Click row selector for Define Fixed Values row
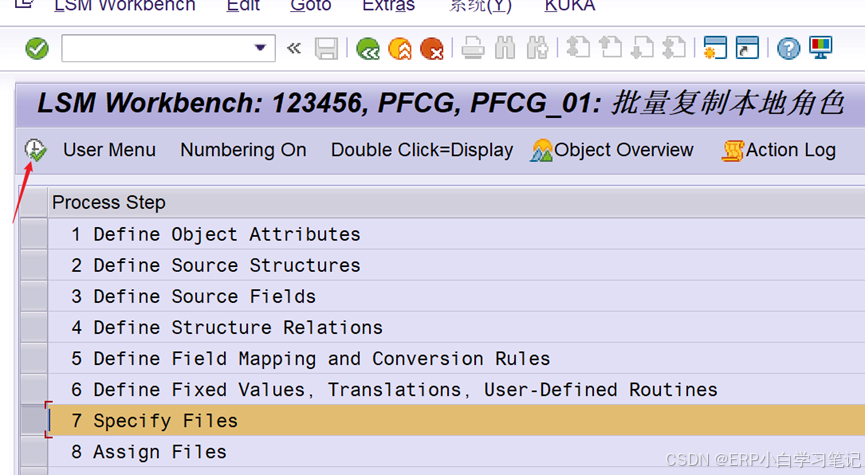 pos(34,389)
